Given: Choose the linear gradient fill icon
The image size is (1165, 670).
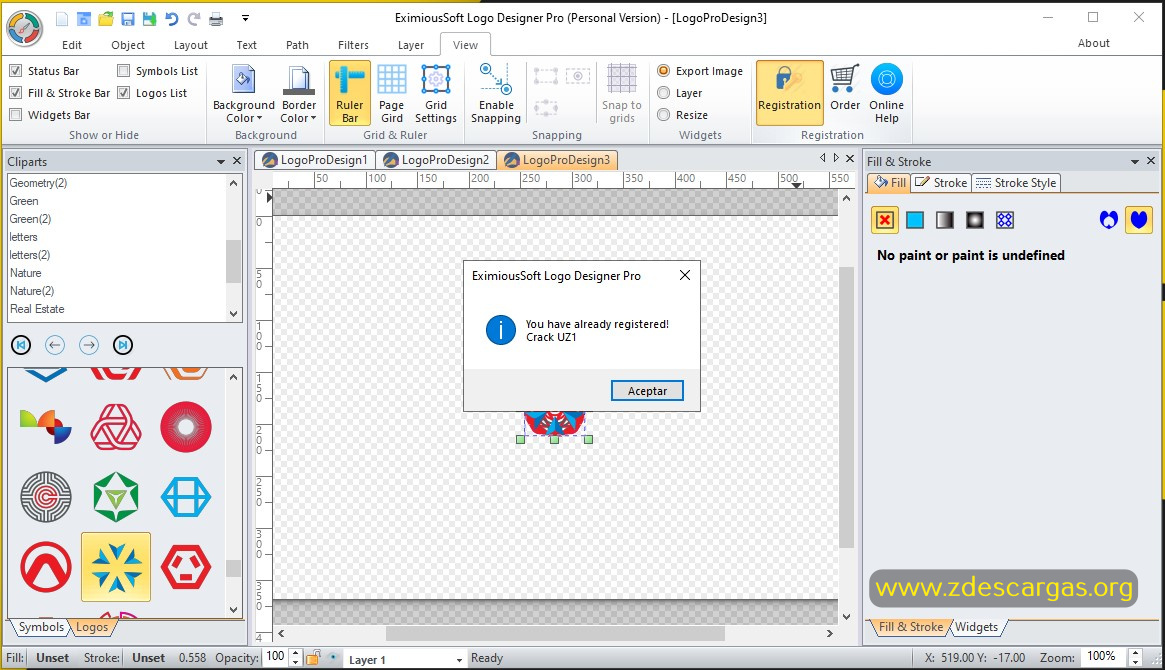Looking at the screenshot, I should coord(944,220).
